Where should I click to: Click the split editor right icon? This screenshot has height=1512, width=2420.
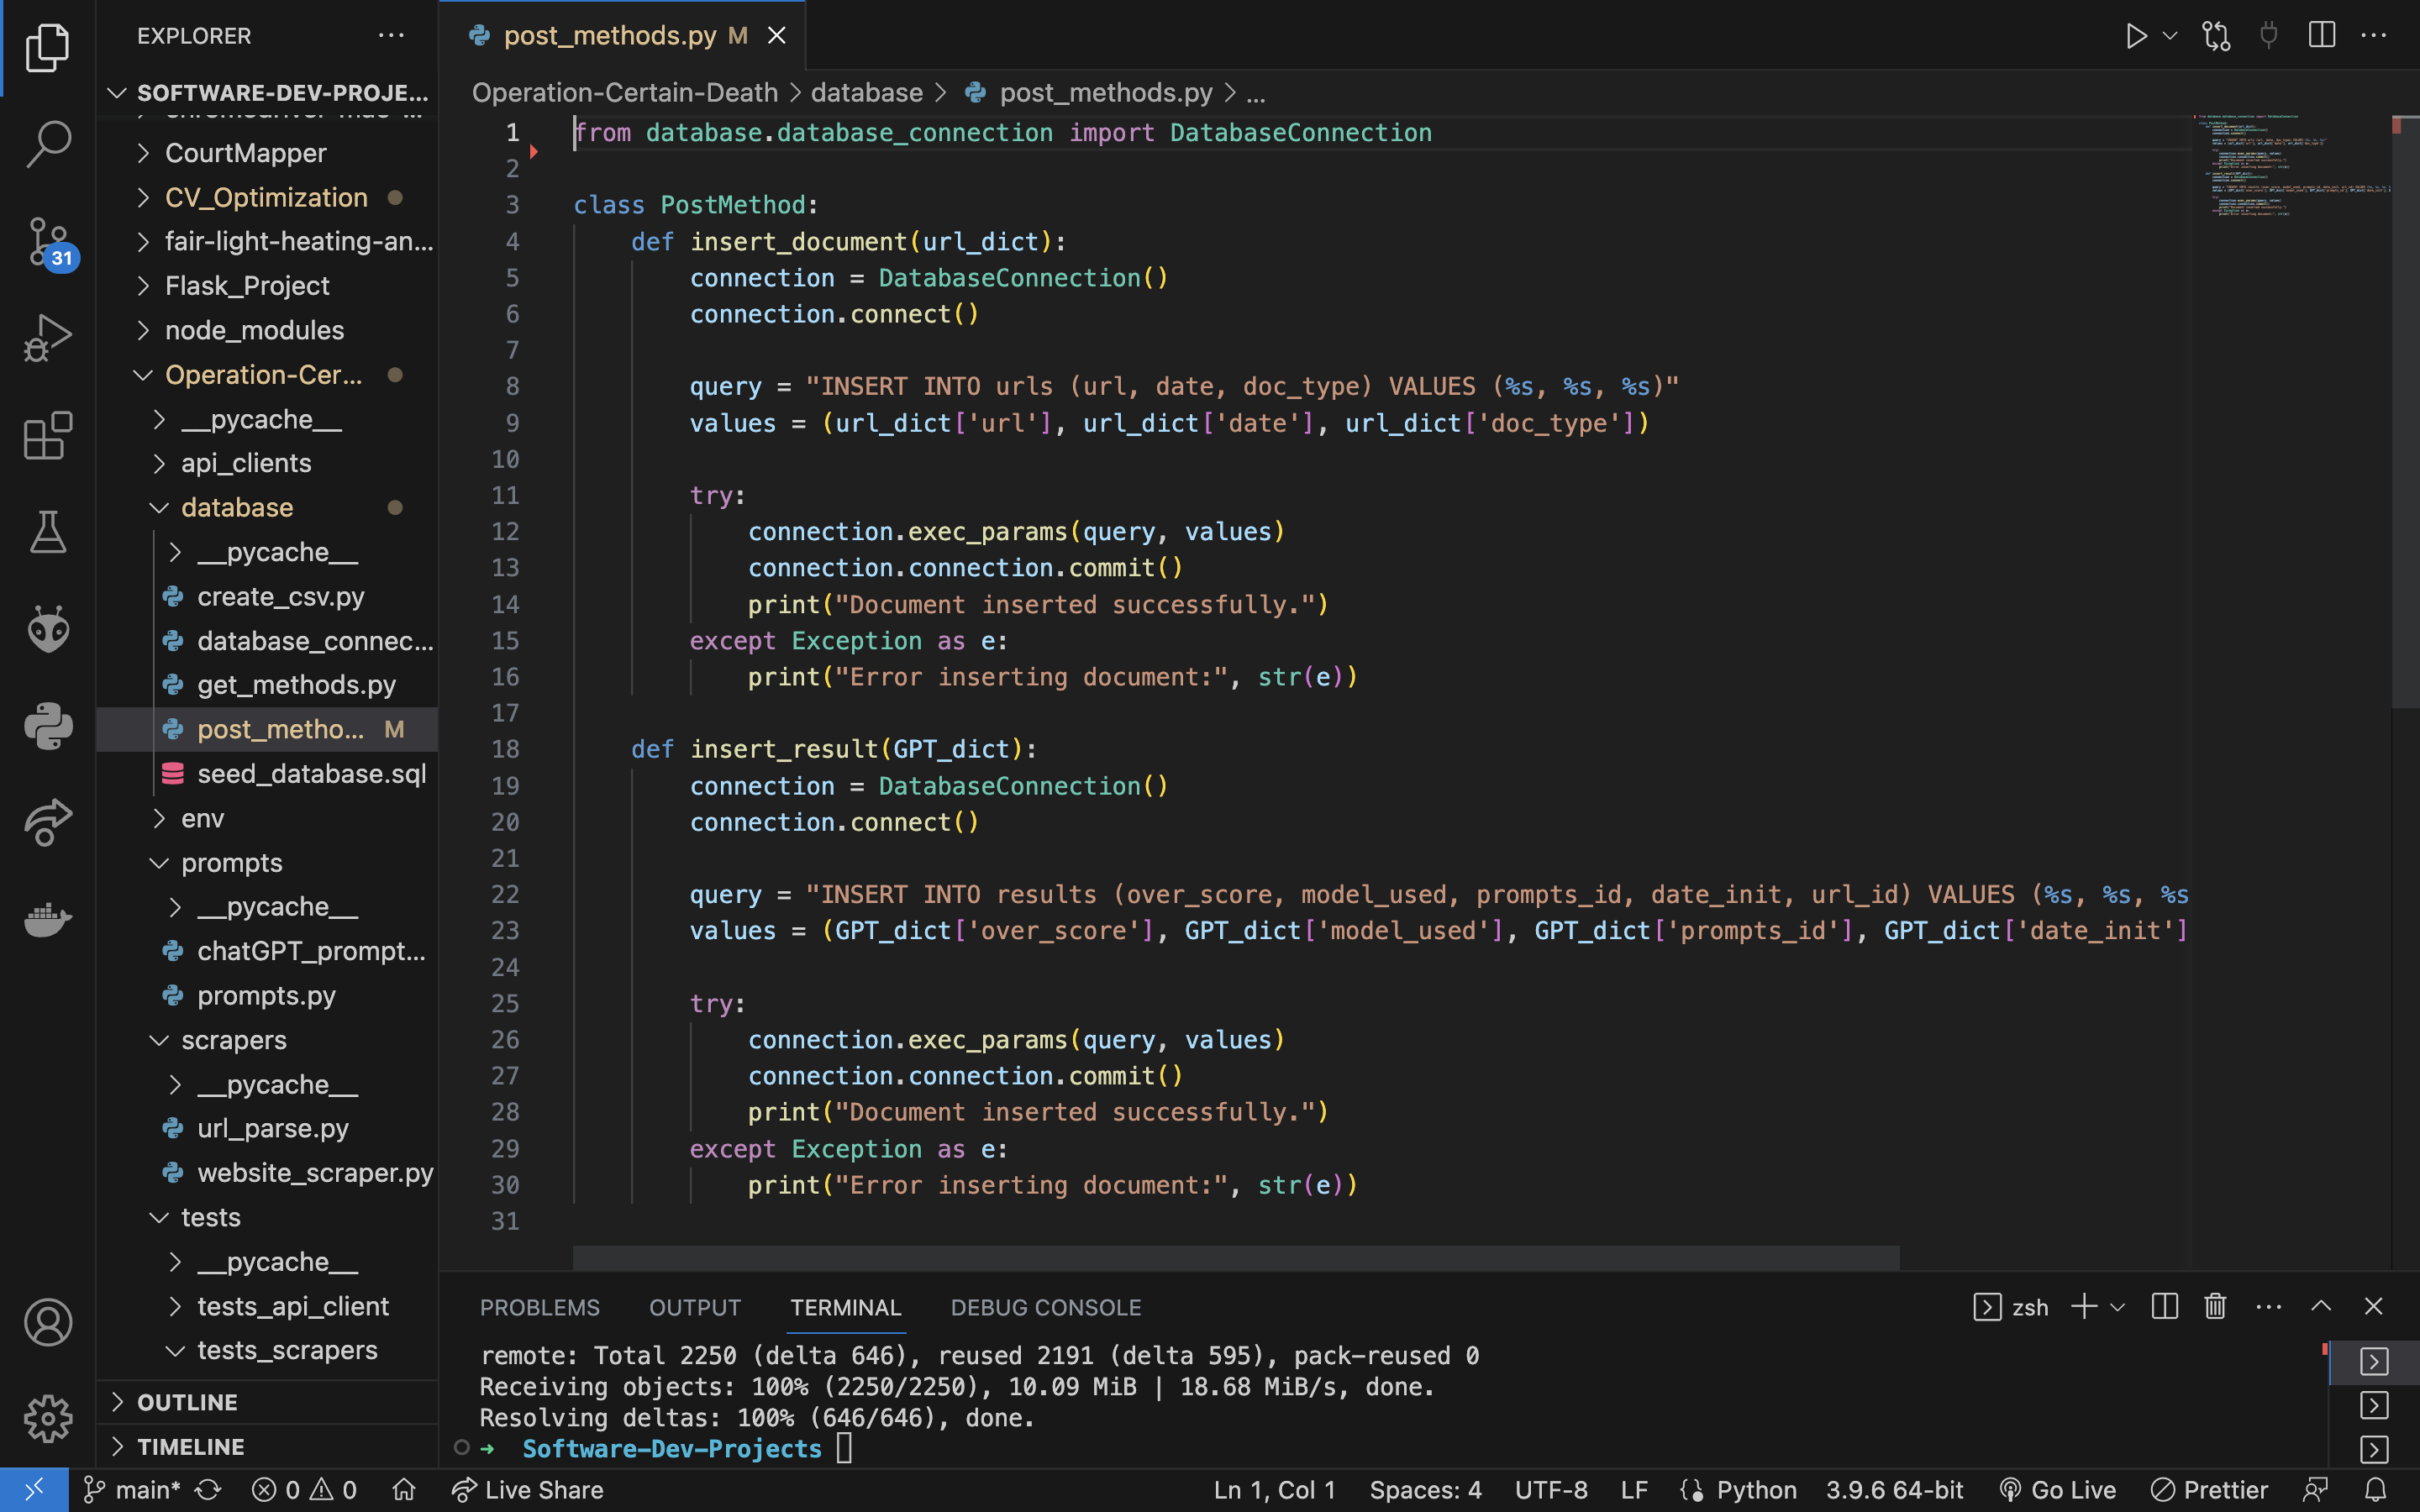coord(2321,36)
